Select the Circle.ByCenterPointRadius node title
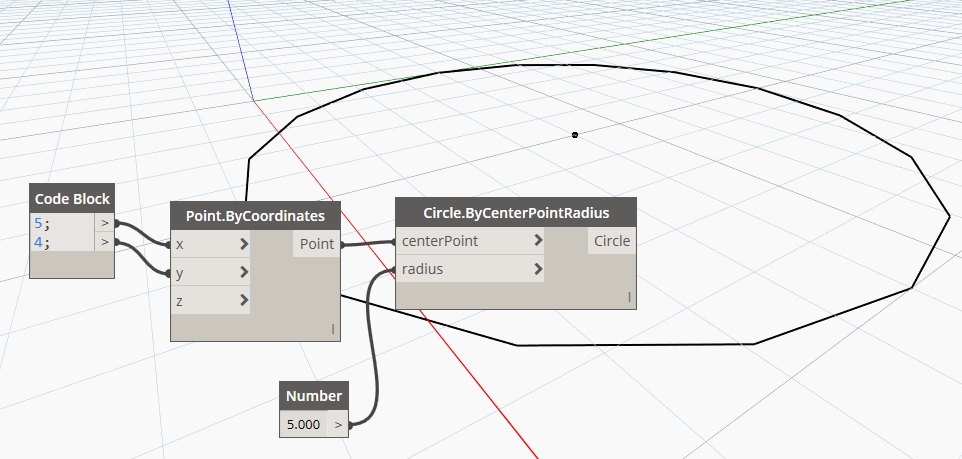The height and width of the screenshot is (459, 962). point(516,212)
